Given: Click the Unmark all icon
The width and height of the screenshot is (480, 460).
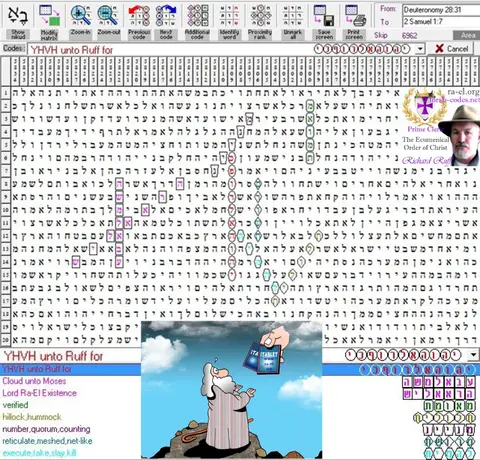Looking at the screenshot, I should tap(292, 16).
